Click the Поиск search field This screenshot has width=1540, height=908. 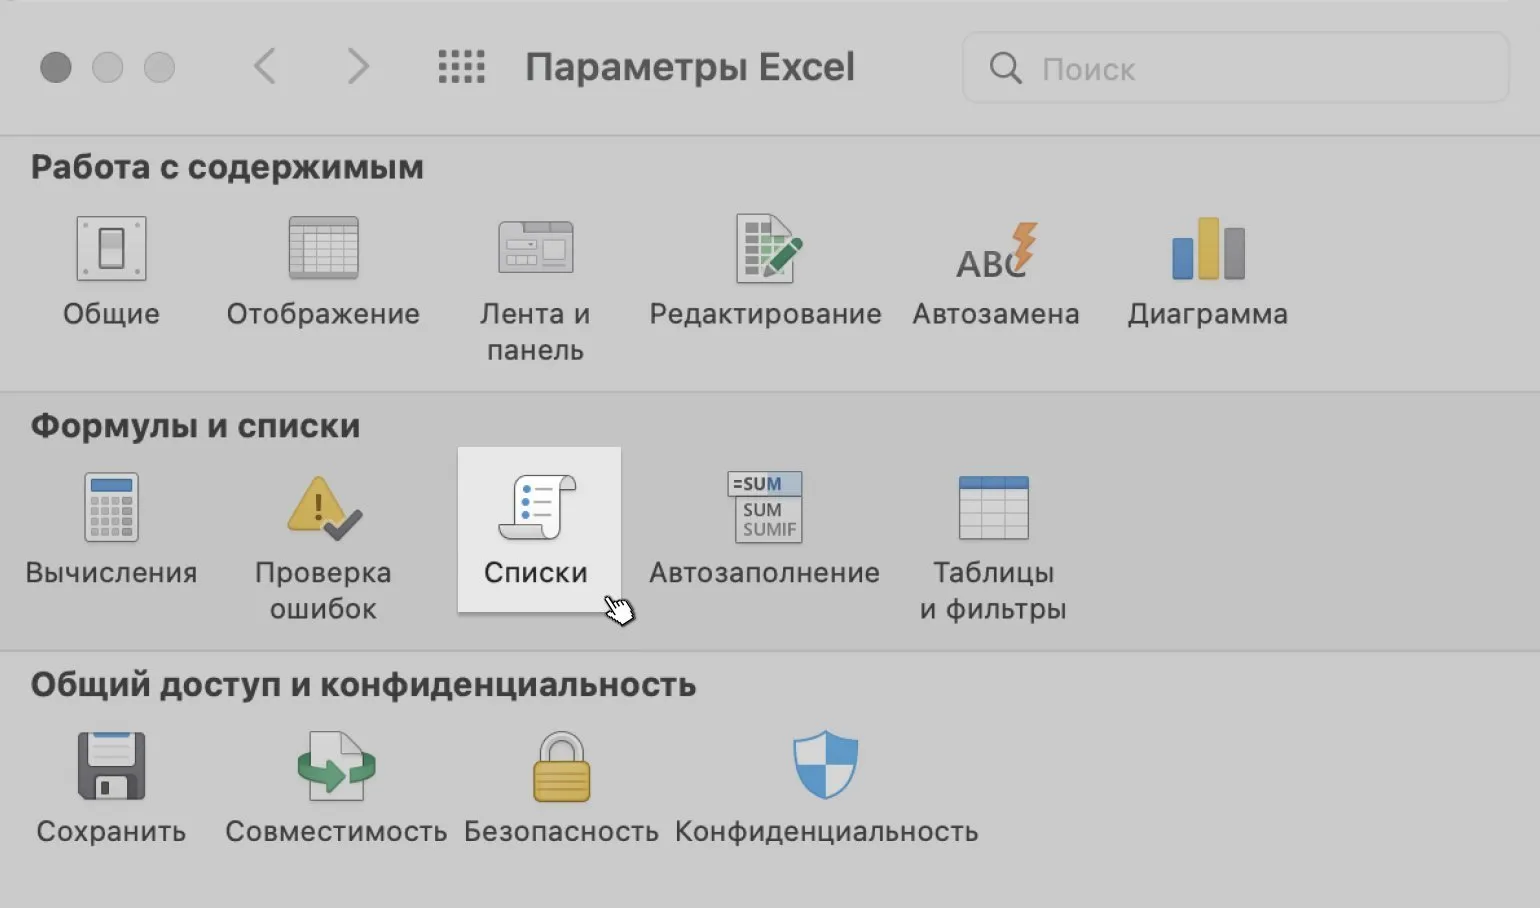coord(1250,68)
